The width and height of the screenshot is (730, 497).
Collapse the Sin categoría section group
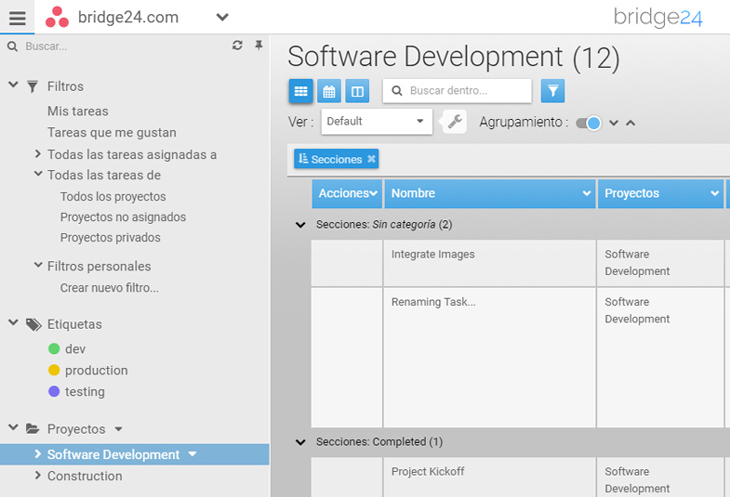point(301,225)
